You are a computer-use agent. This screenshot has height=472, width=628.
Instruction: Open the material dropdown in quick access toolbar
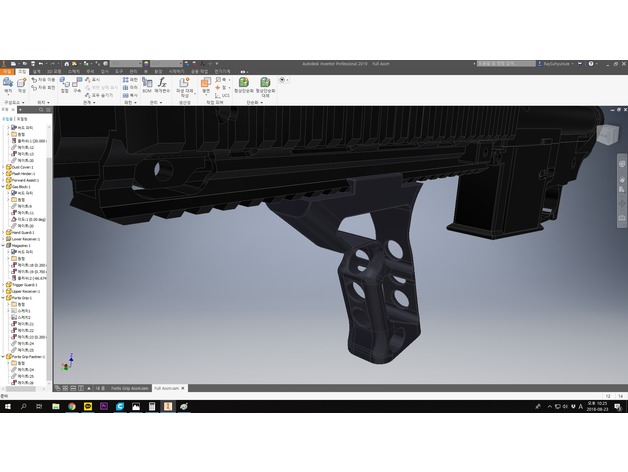pos(125,64)
